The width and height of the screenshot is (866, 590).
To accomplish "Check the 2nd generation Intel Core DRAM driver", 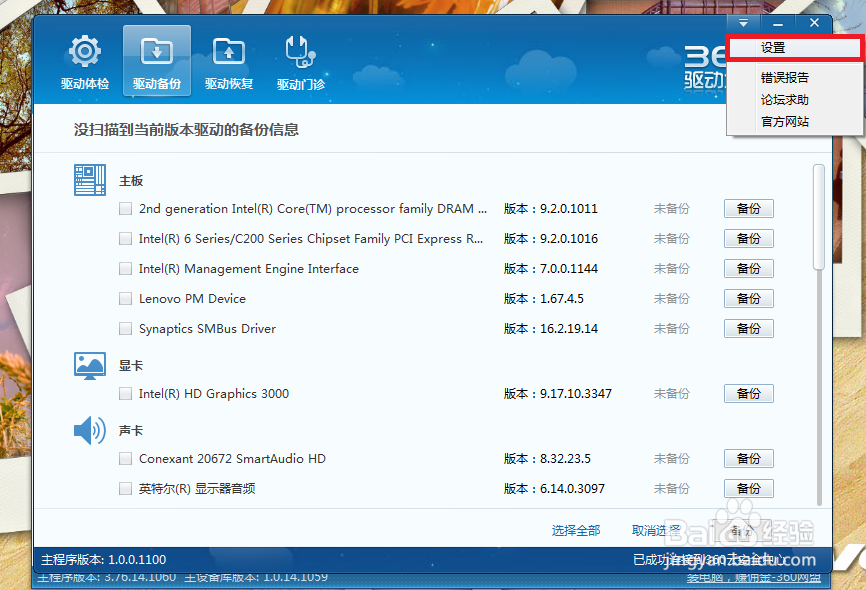I will coord(125,209).
